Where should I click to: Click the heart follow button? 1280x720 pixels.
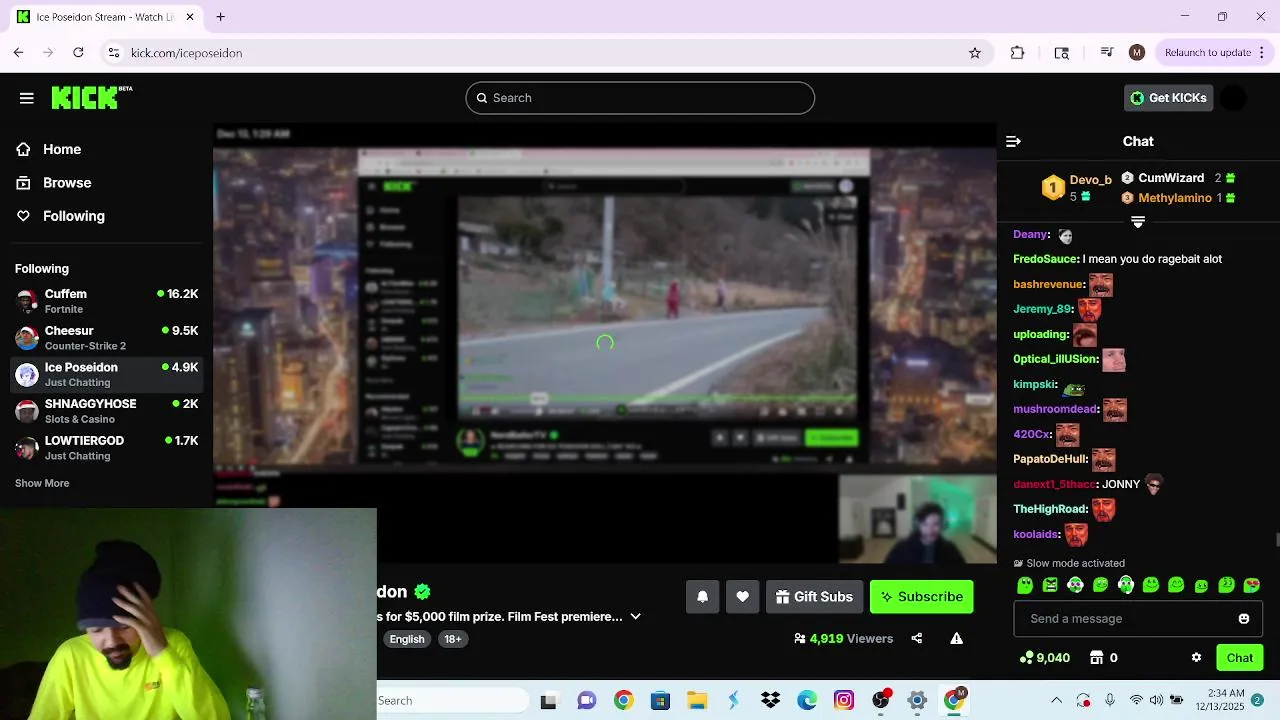742,597
